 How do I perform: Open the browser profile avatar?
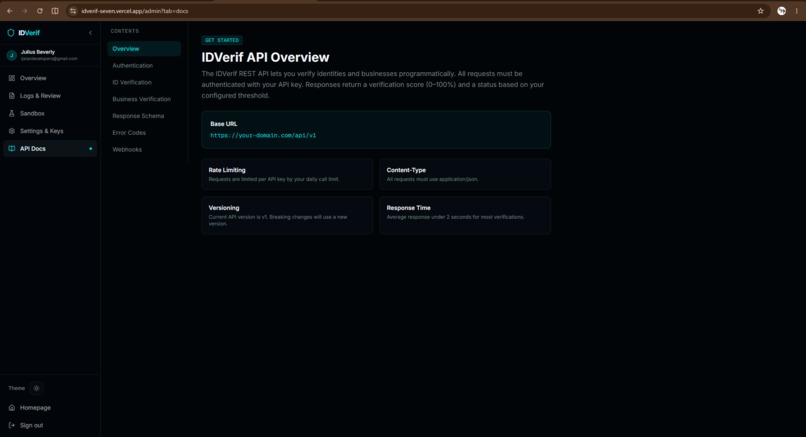tap(781, 11)
